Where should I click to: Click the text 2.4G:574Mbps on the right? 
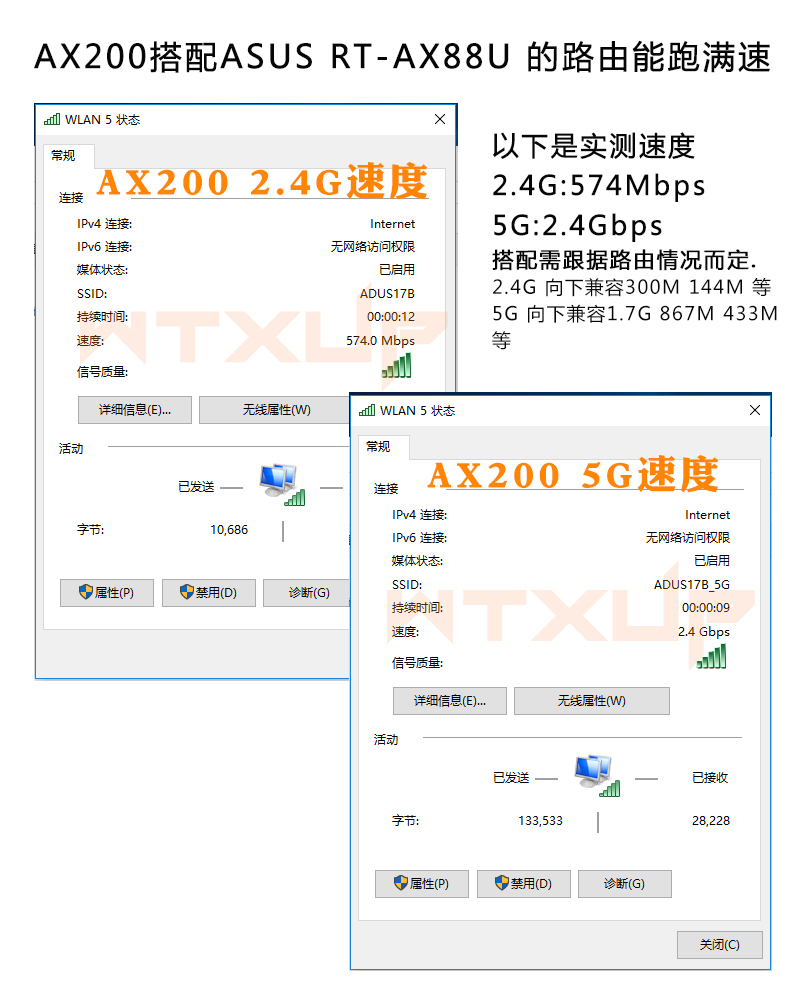point(599,186)
